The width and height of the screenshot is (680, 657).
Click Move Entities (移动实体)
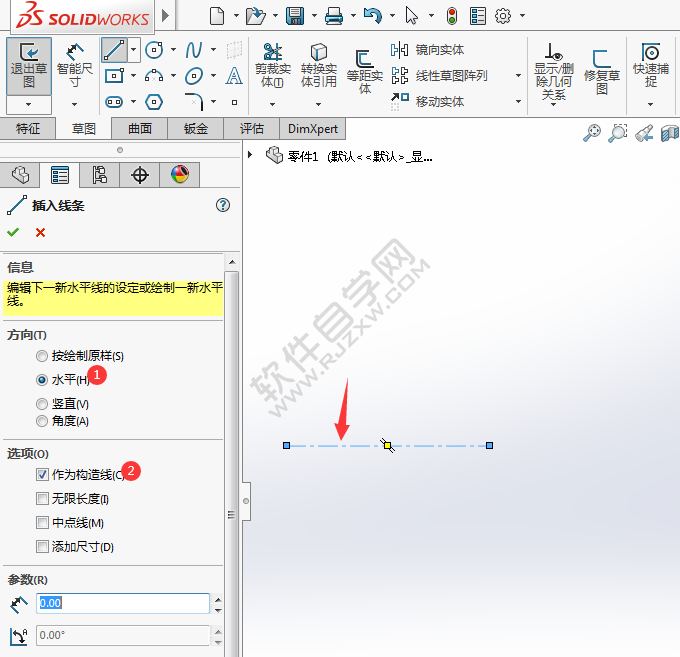pyautogui.click(x=427, y=101)
